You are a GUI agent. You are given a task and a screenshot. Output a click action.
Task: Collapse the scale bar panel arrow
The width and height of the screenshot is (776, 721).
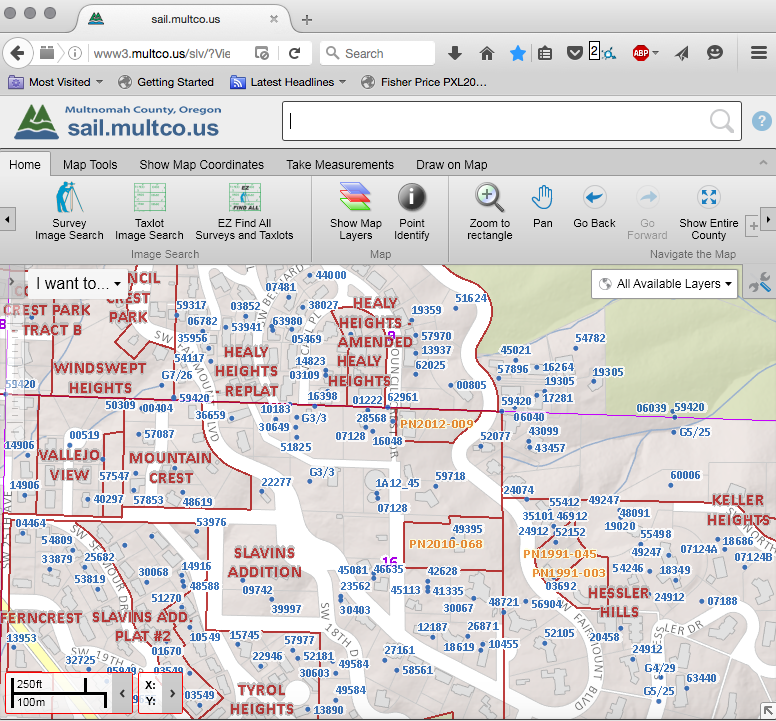coord(122,692)
